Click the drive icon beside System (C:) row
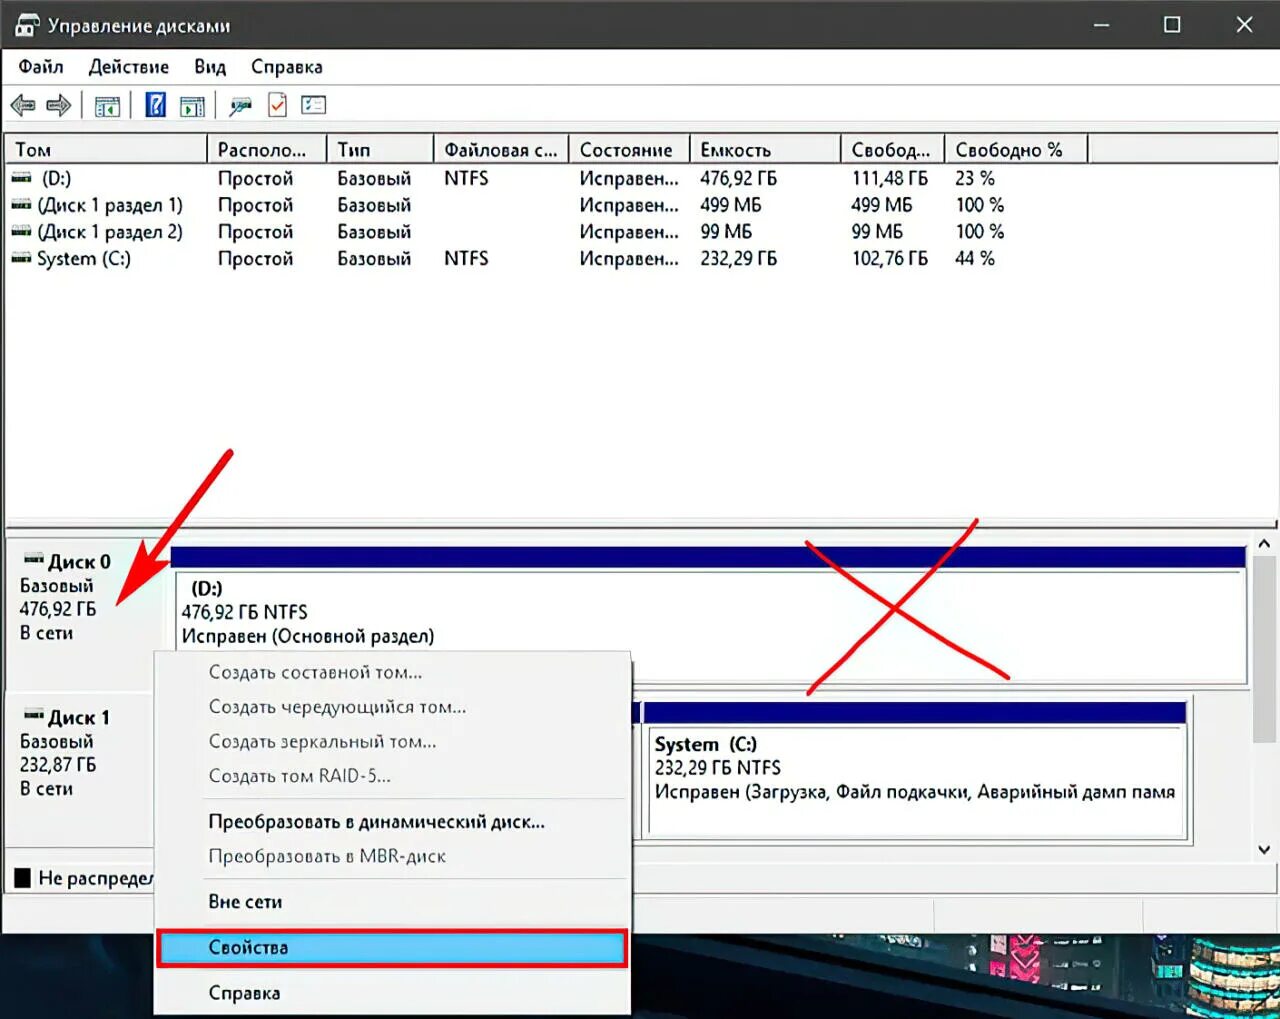The width and height of the screenshot is (1280, 1019). 21,259
